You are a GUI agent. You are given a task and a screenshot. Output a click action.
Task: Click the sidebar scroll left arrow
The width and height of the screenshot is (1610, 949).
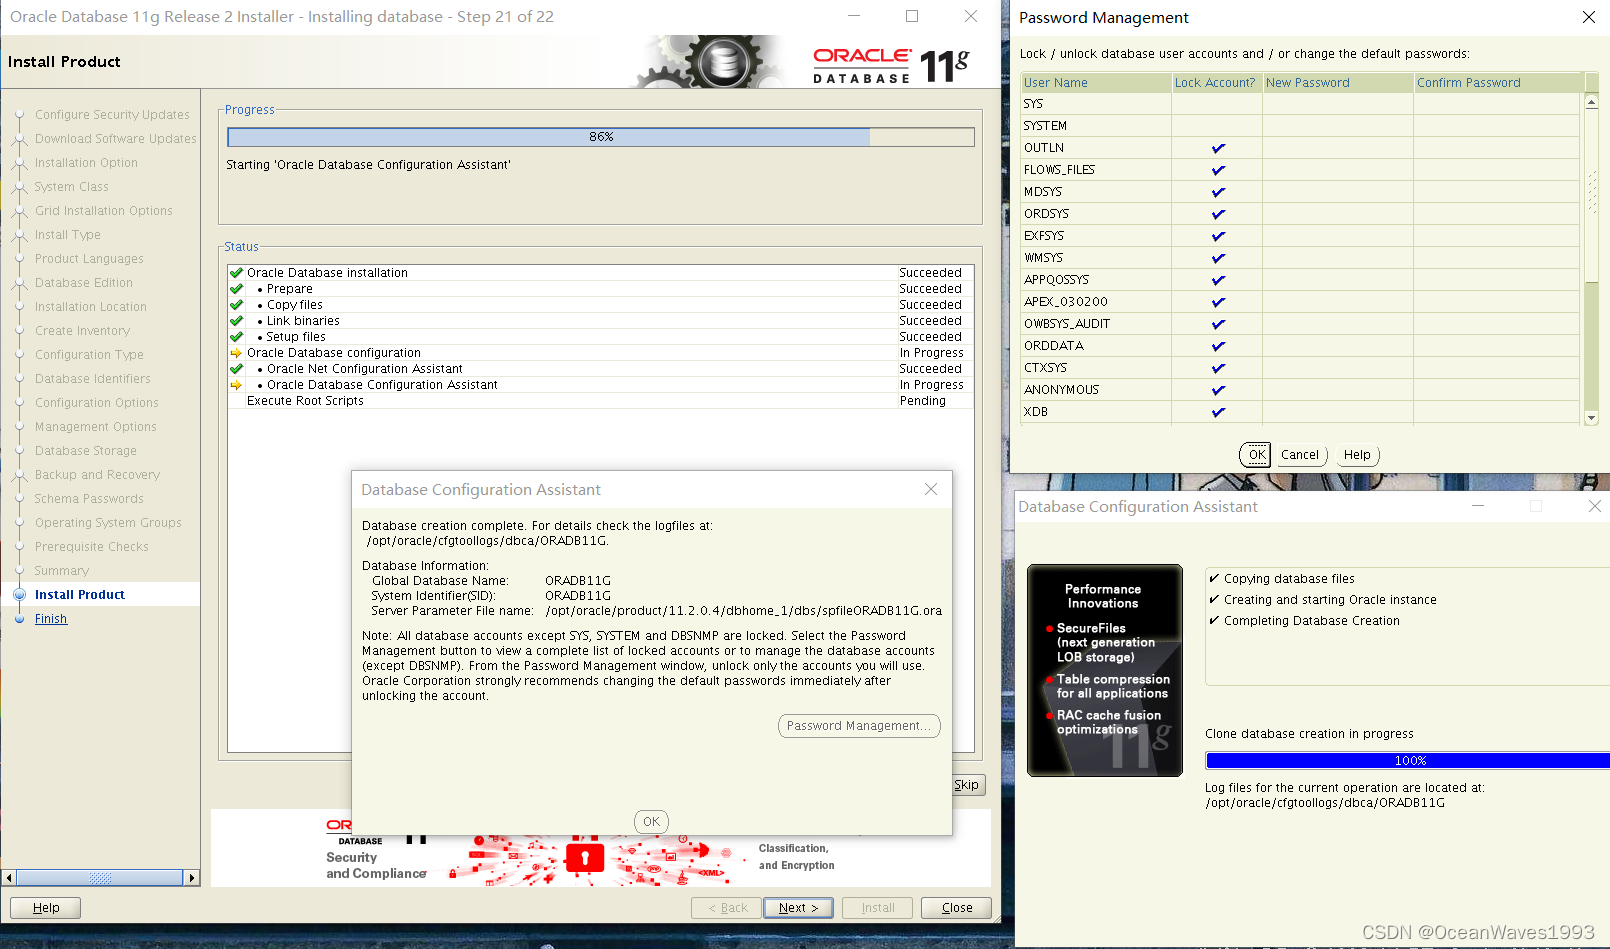point(9,878)
